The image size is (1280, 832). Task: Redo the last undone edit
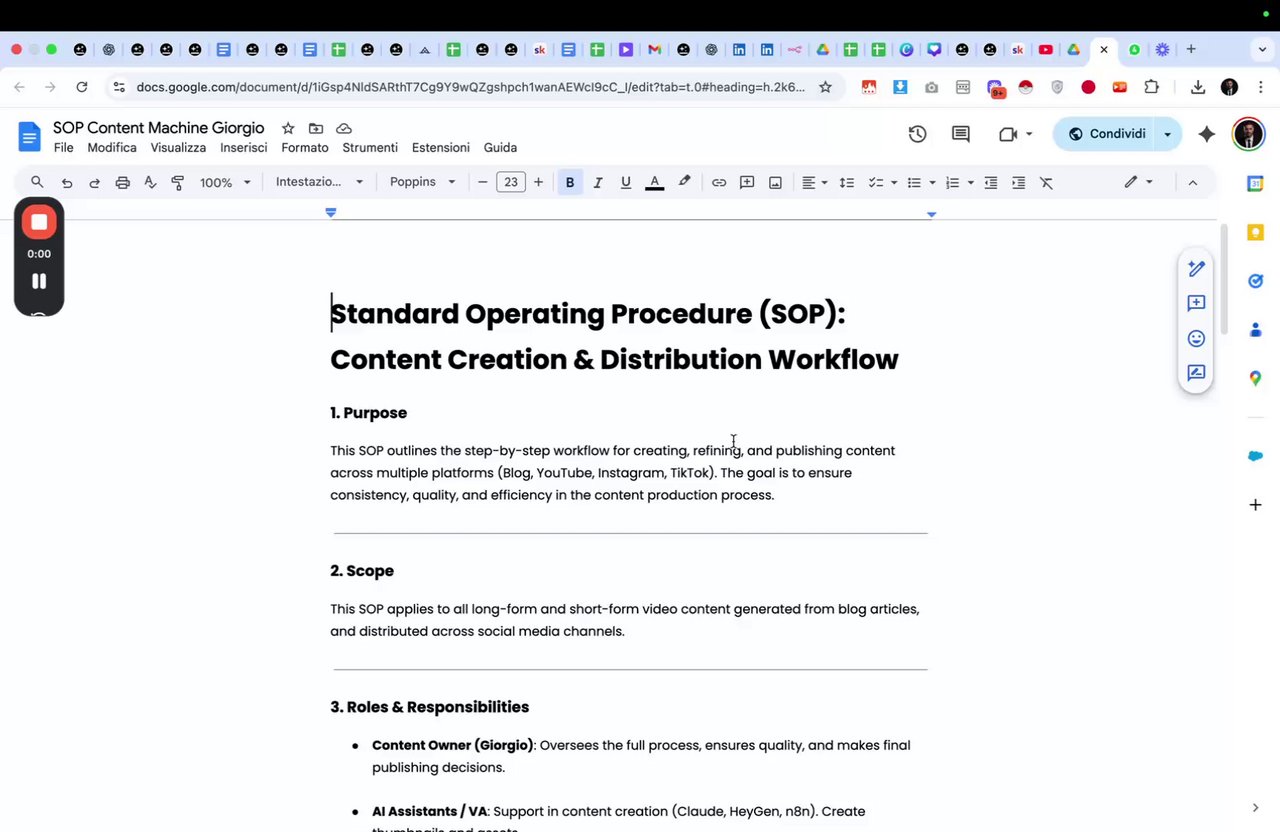(x=95, y=182)
